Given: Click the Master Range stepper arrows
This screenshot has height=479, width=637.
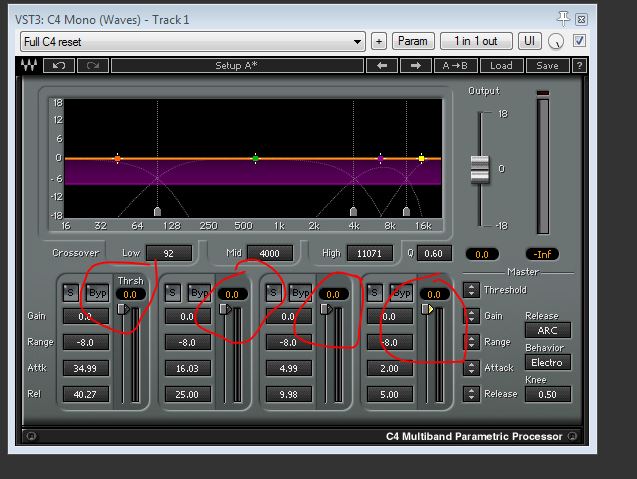Looking at the screenshot, I should (x=471, y=342).
